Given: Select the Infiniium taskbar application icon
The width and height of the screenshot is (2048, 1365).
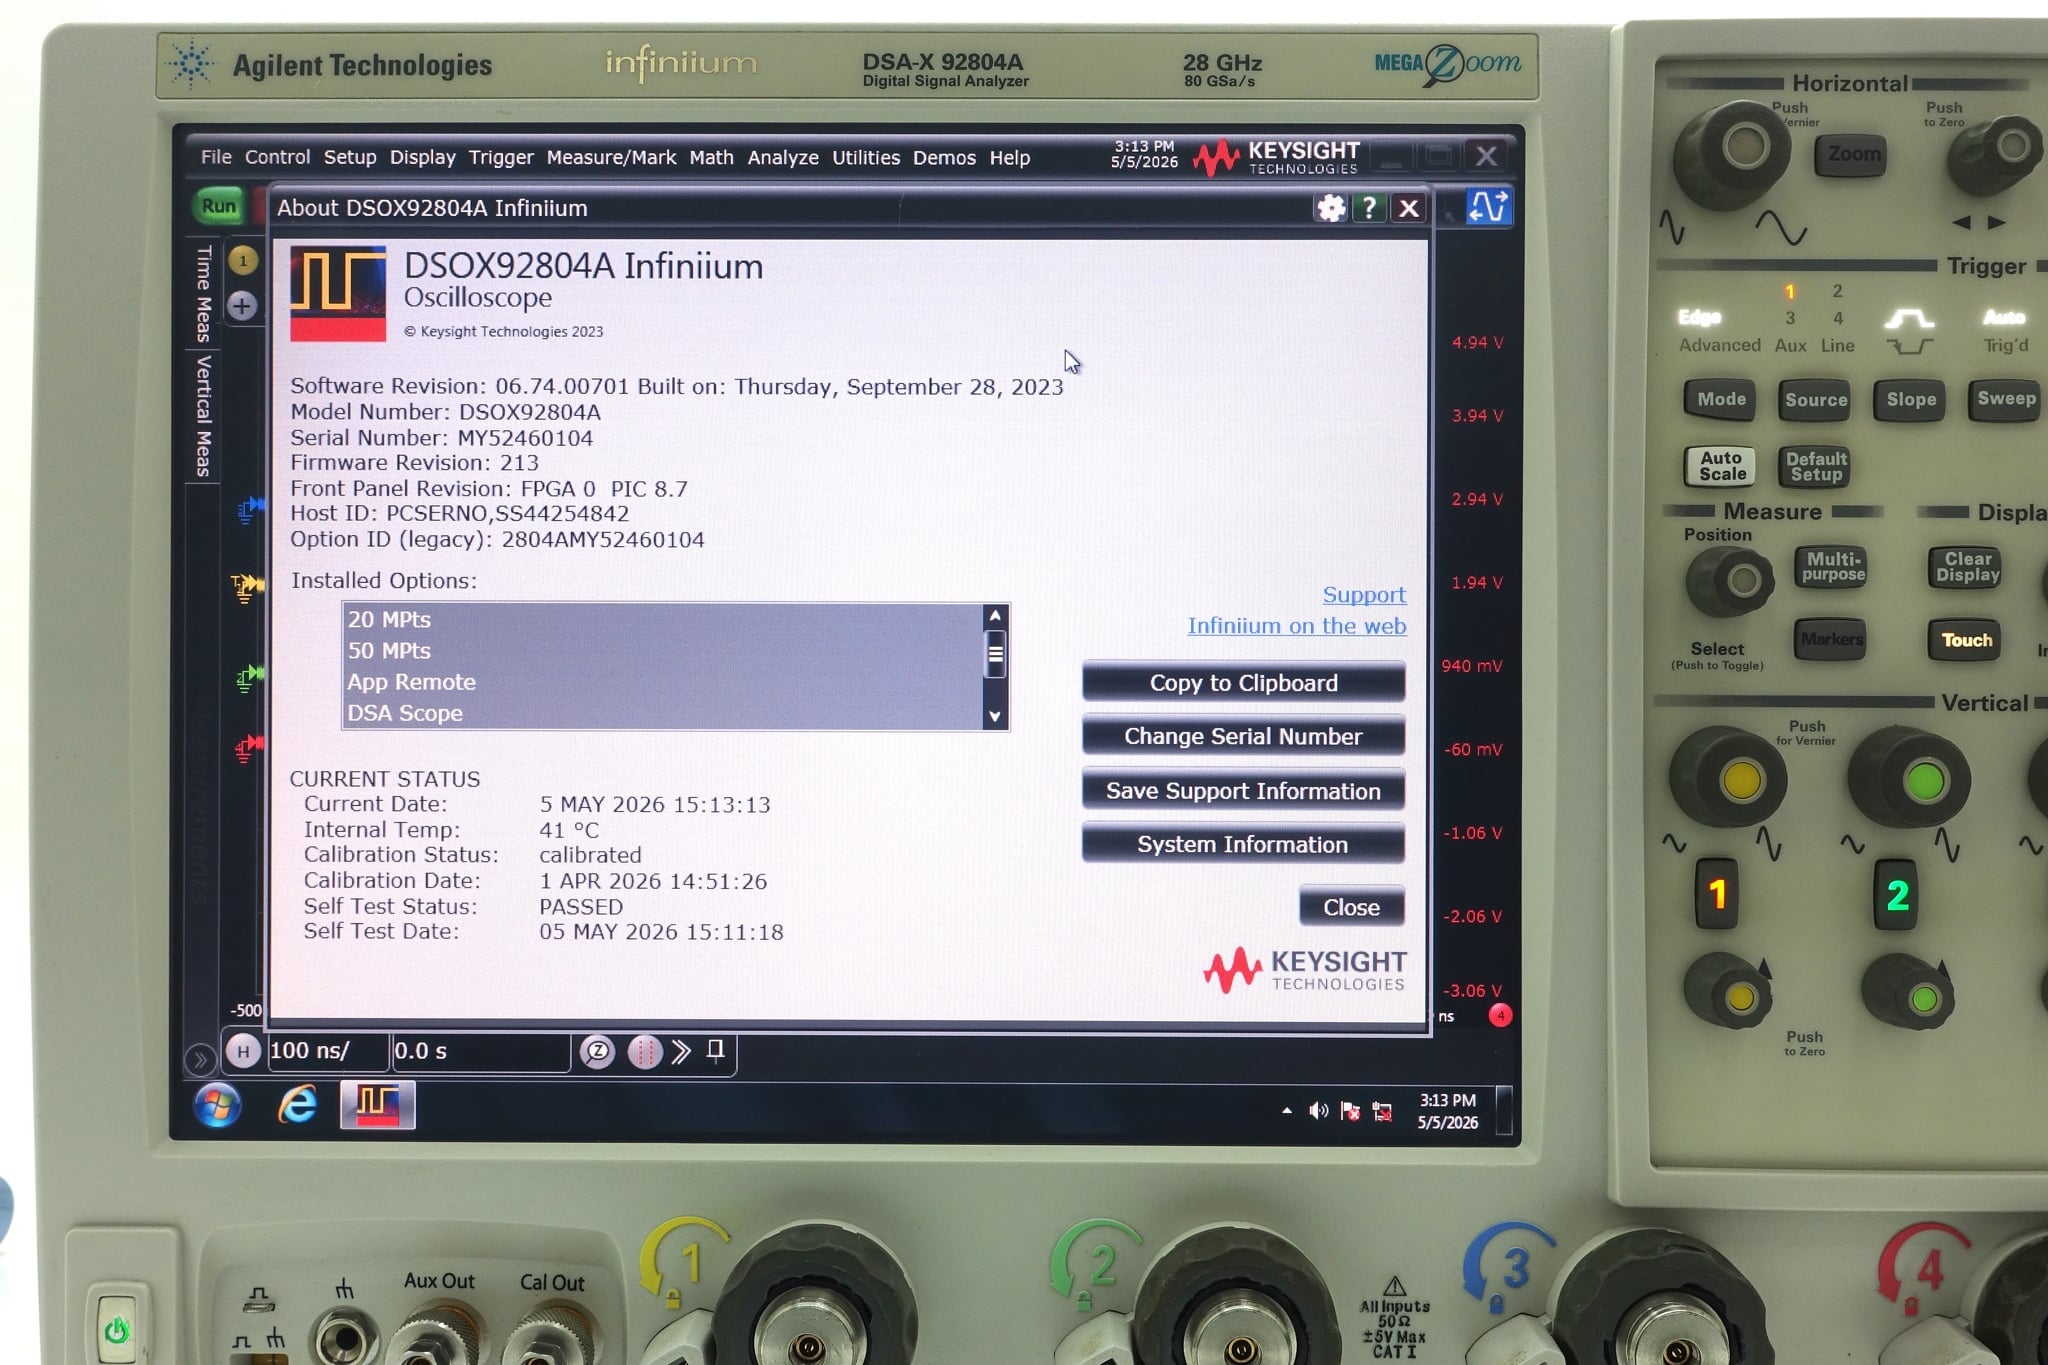Looking at the screenshot, I should pyautogui.click(x=378, y=1105).
